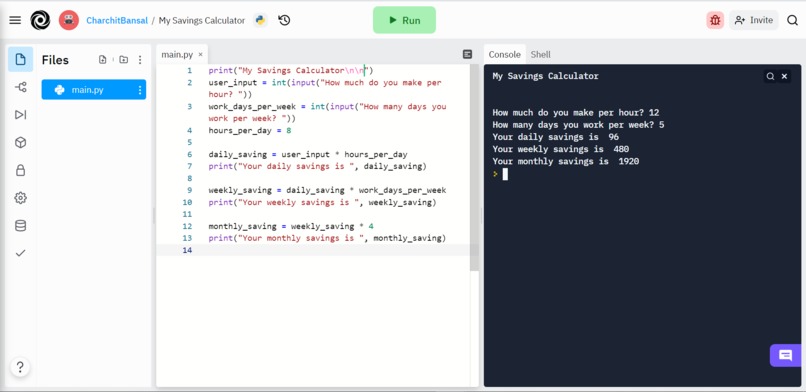The image size is (806, 392).
Task: Search within the console output
Action: [x=770, y=76]
